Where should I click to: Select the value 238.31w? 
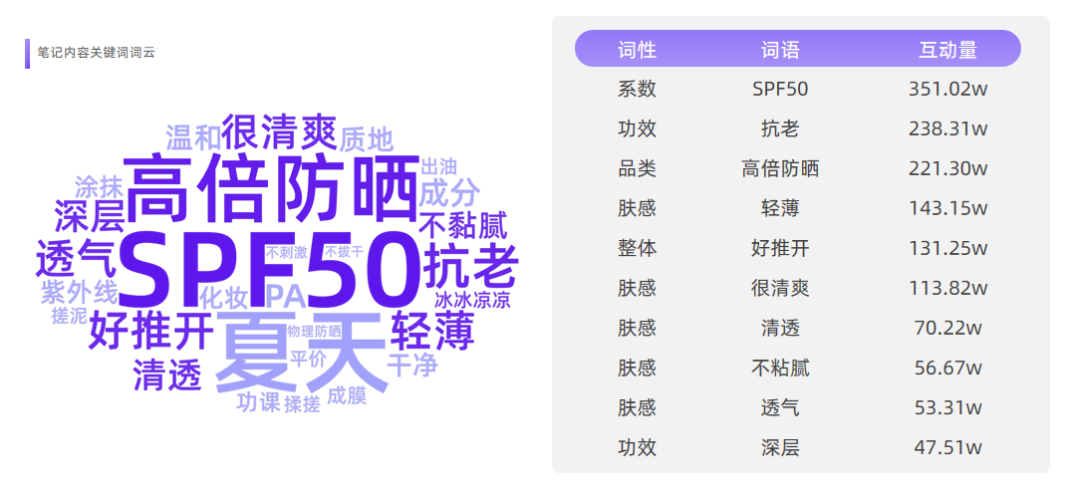coord(948,129)
